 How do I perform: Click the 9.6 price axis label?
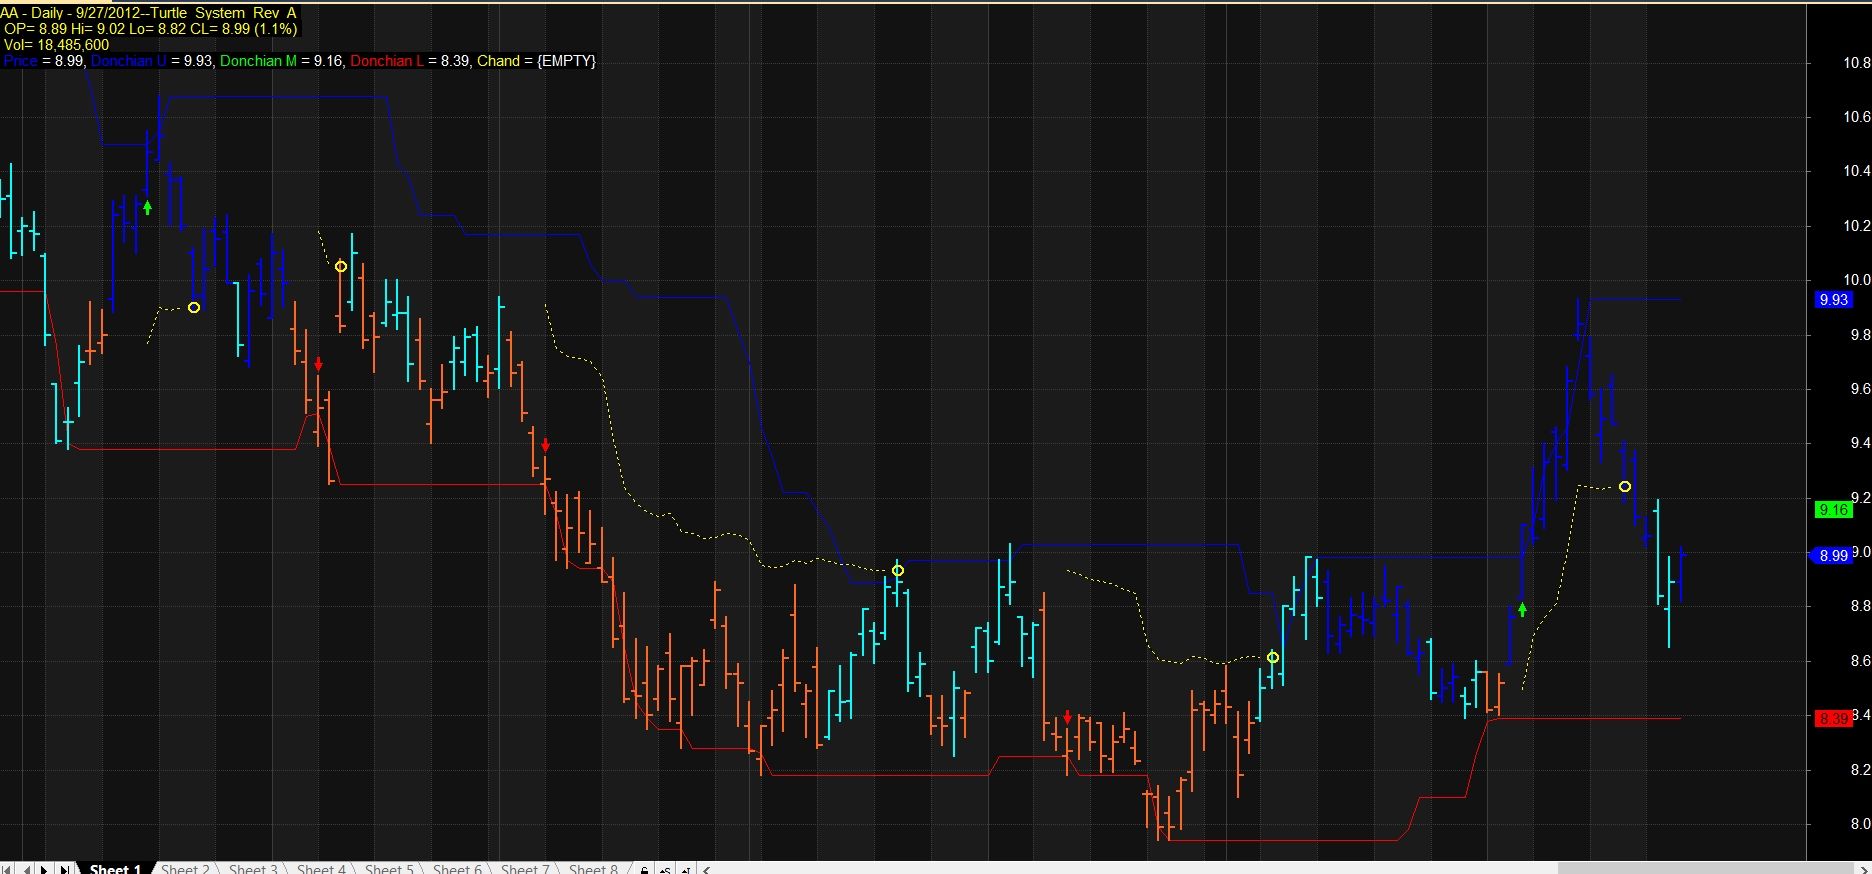(1859, 389)
